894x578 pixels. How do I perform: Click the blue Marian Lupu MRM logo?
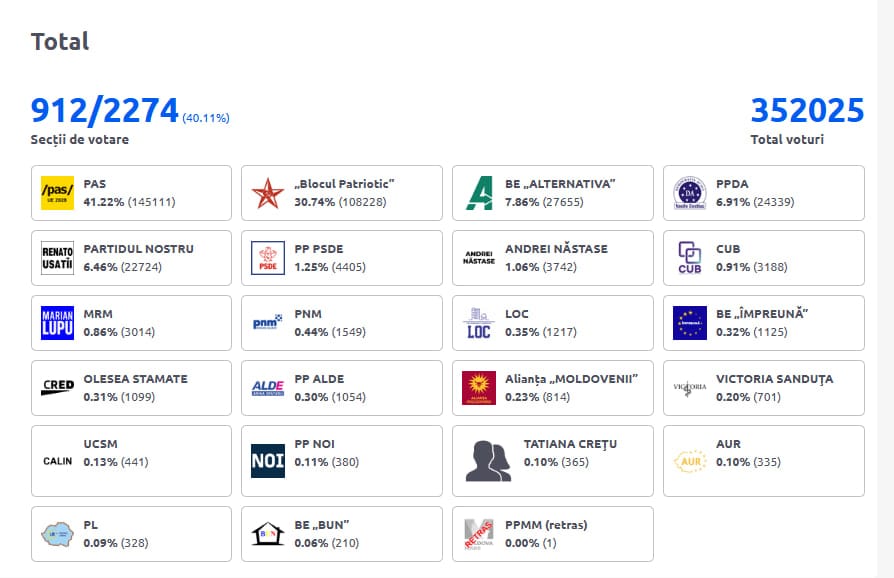point(58,323)
